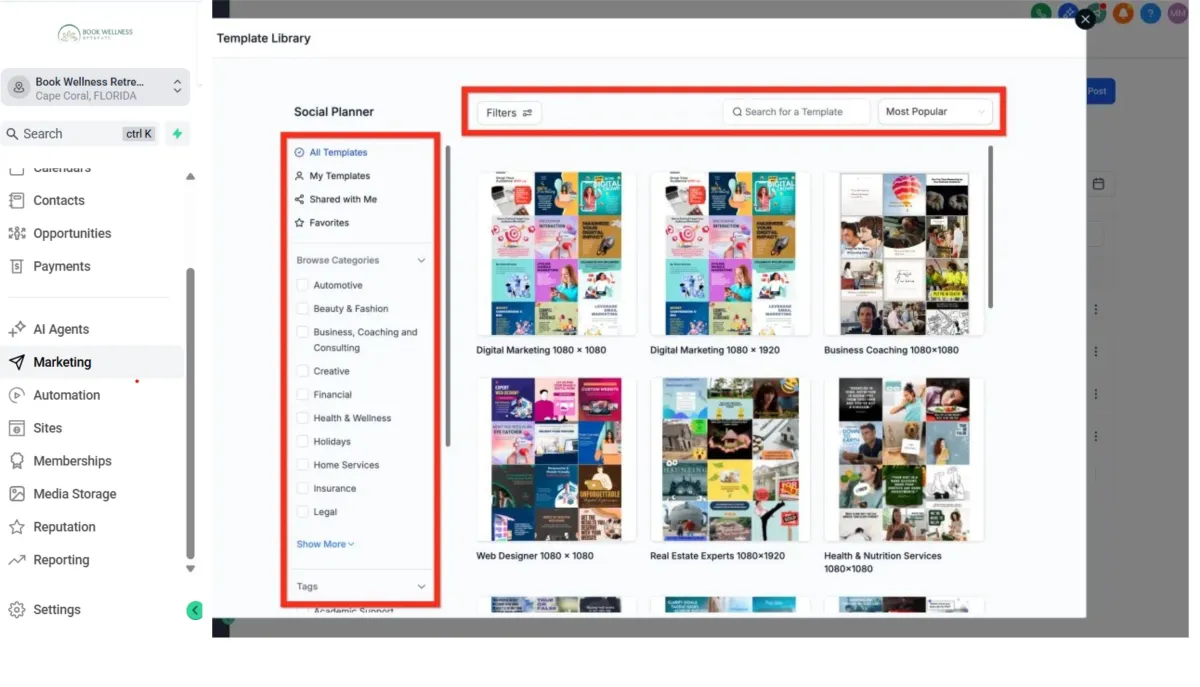The image size is (1200, 687).
Task: Check the Beauty & Fashion category
Action: tap(303, 309)
